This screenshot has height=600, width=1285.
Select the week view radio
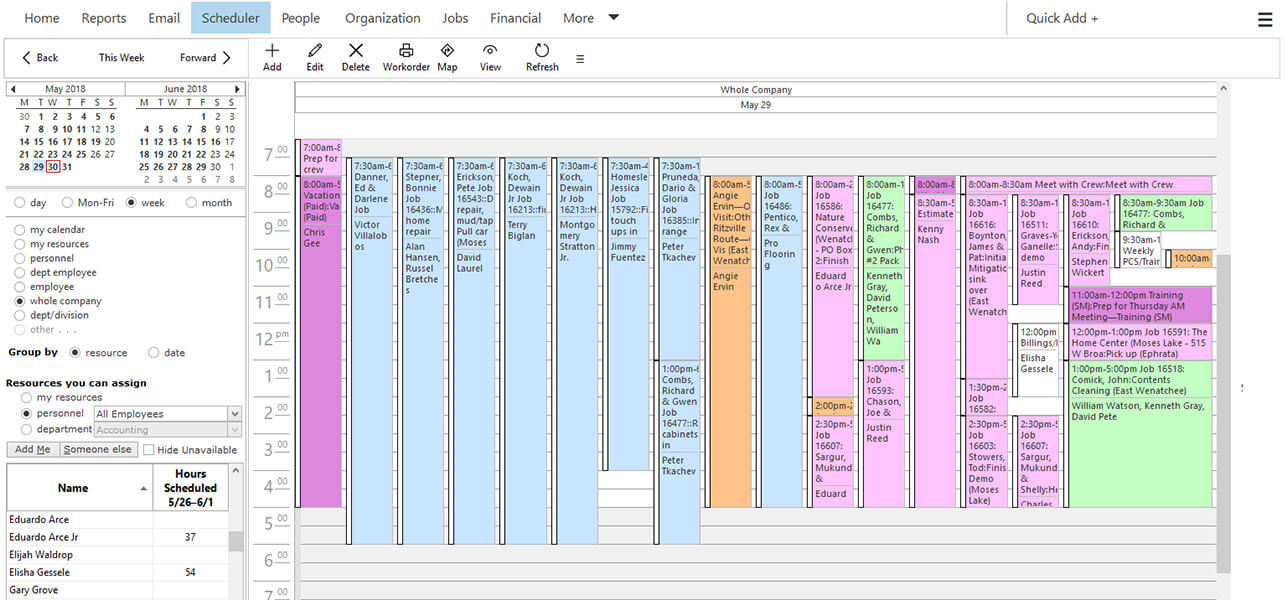(x=132, y=203)
